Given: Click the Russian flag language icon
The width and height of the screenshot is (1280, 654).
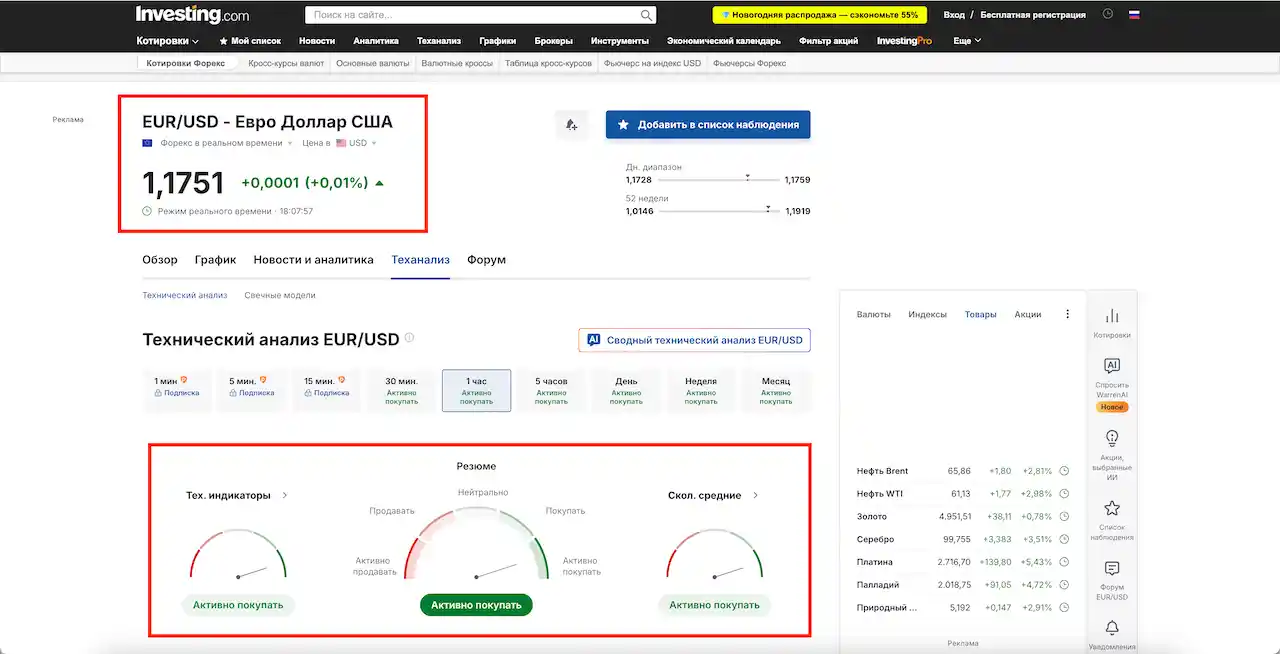Looking at the screenshot, I should coord(1134,15).
